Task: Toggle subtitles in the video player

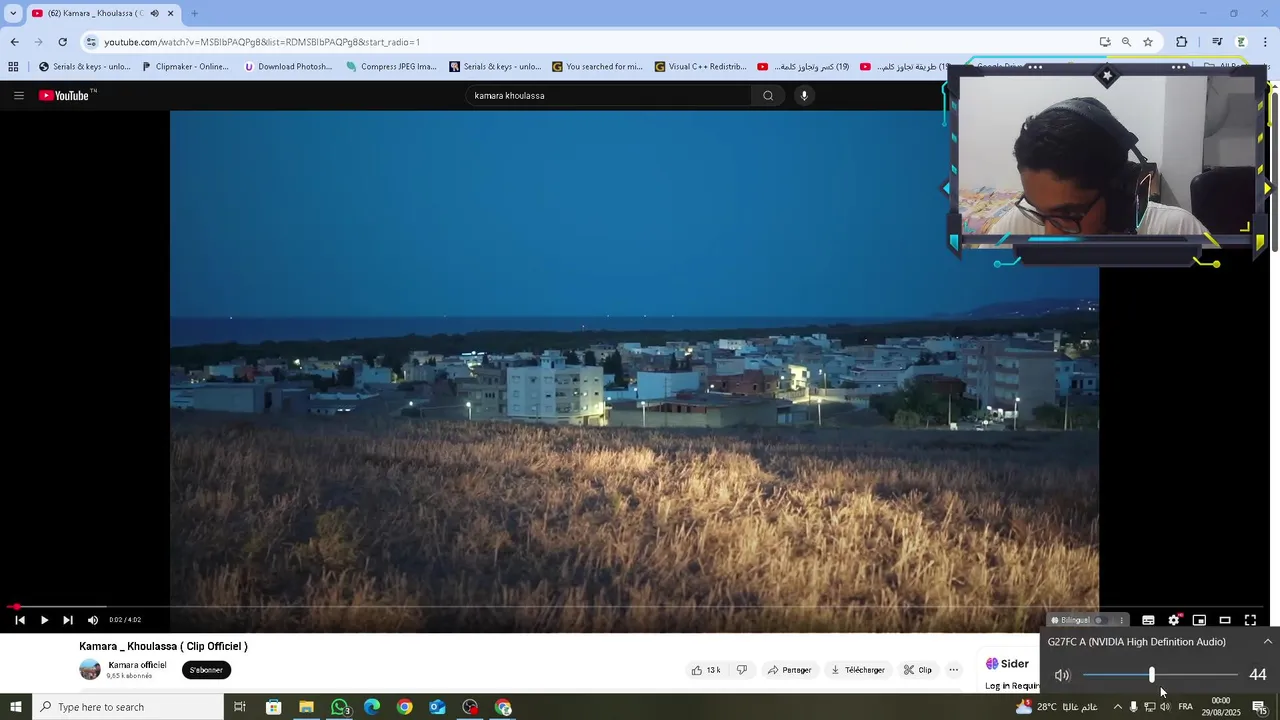Action: point(1148,620)
